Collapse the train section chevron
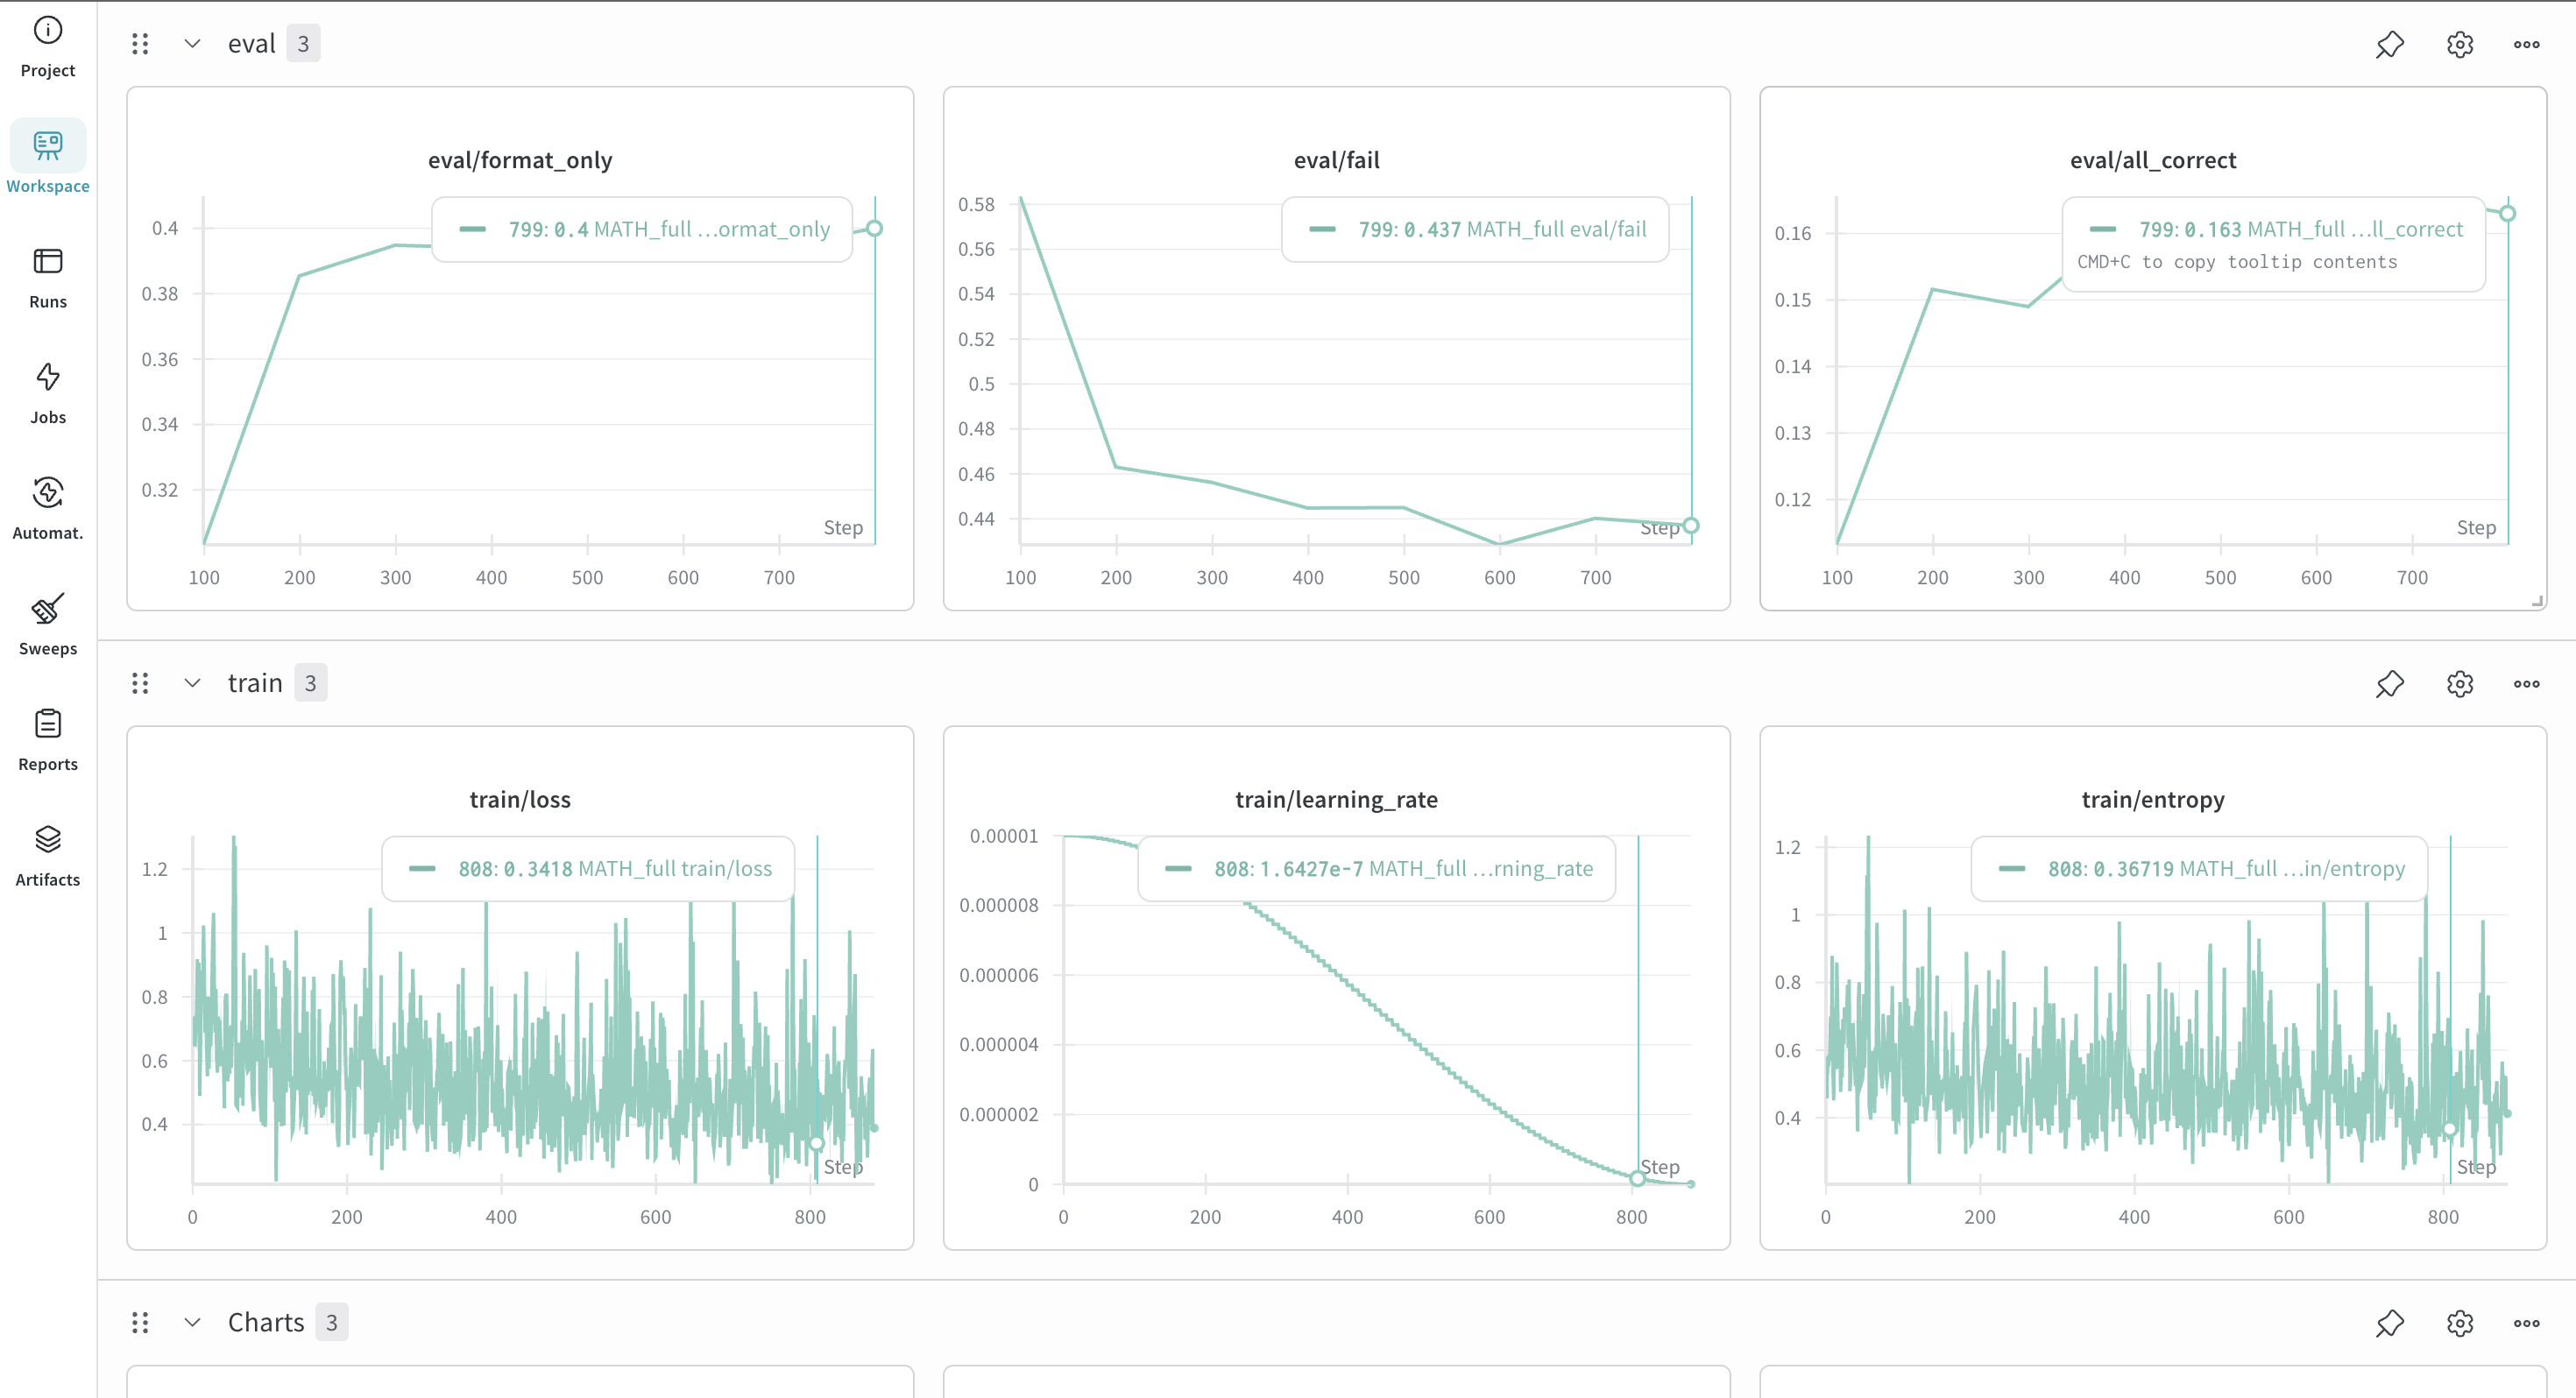 pos(192,683)
